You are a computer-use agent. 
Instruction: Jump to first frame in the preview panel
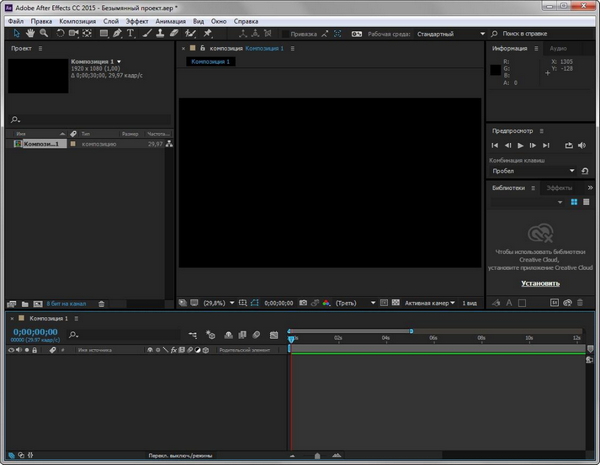(494, 146)
